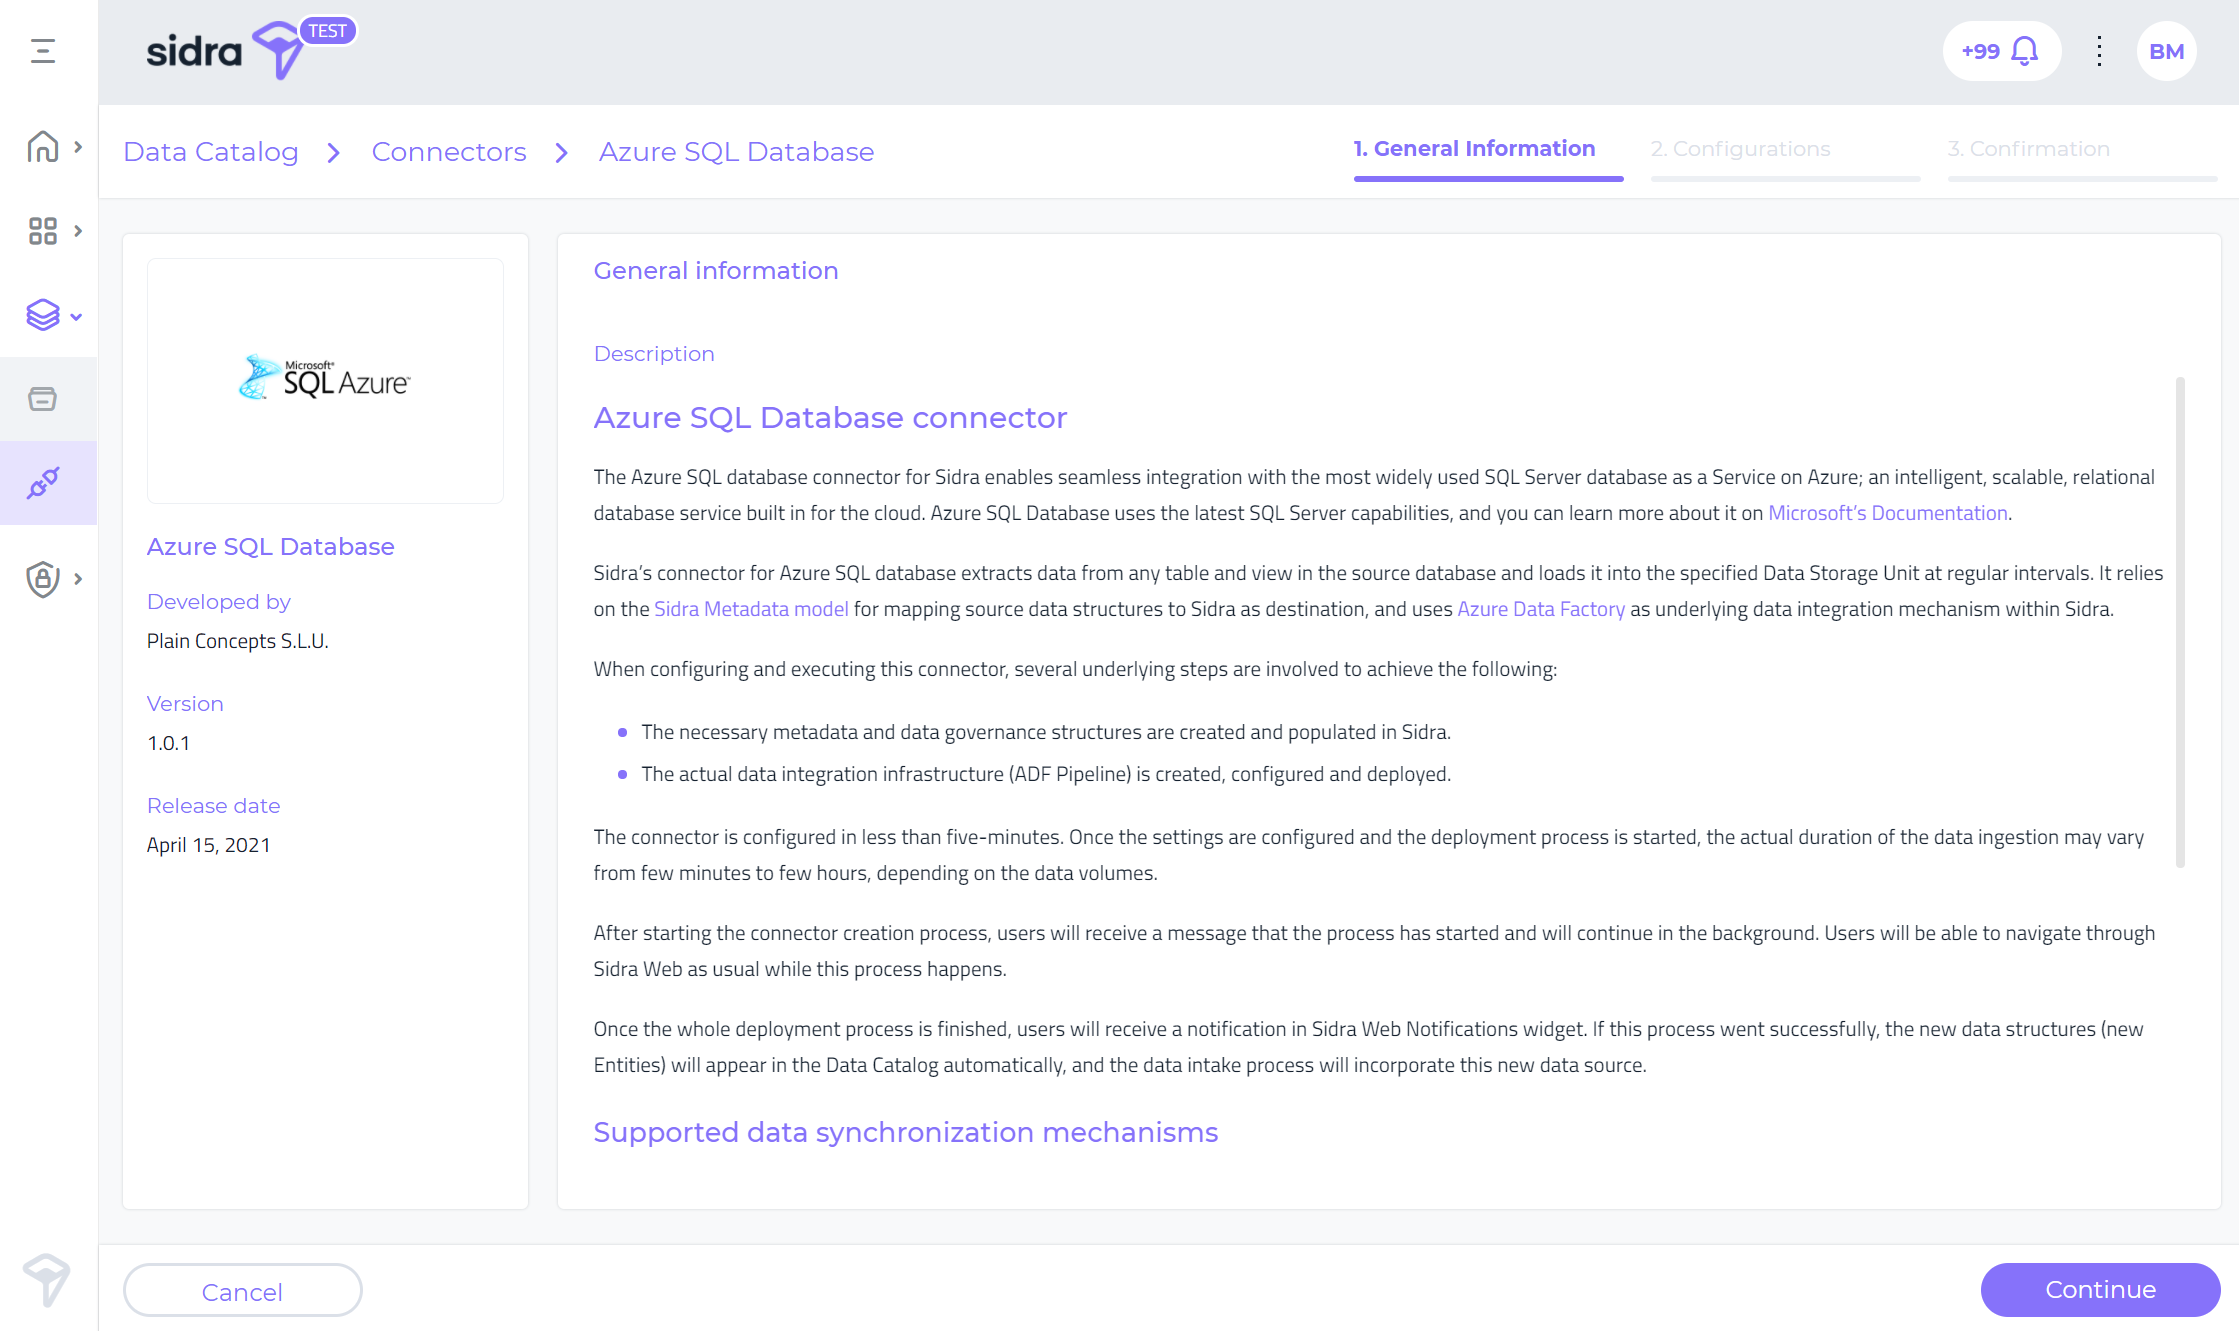Open the BM user avatar menu
Viewport: 2239px width, 1331px height.
point(2166,51)
